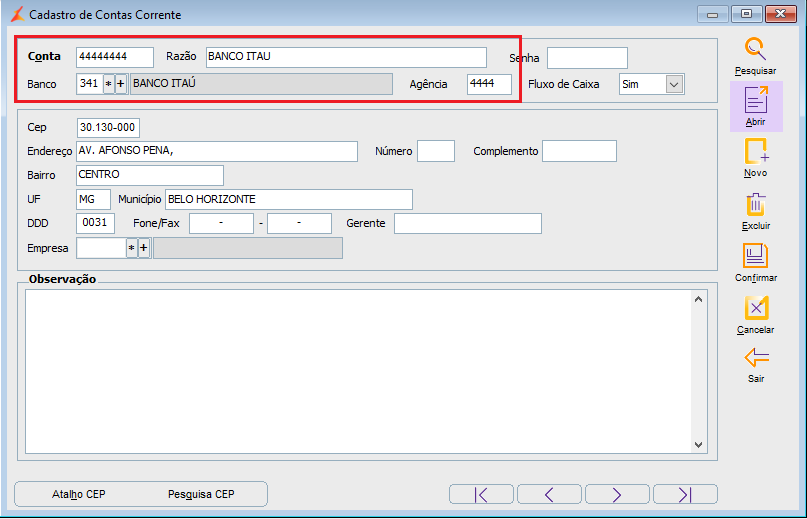This screenshot has height=519, width=807.
Task: Click the Senha input field
Action: (587, 58)
